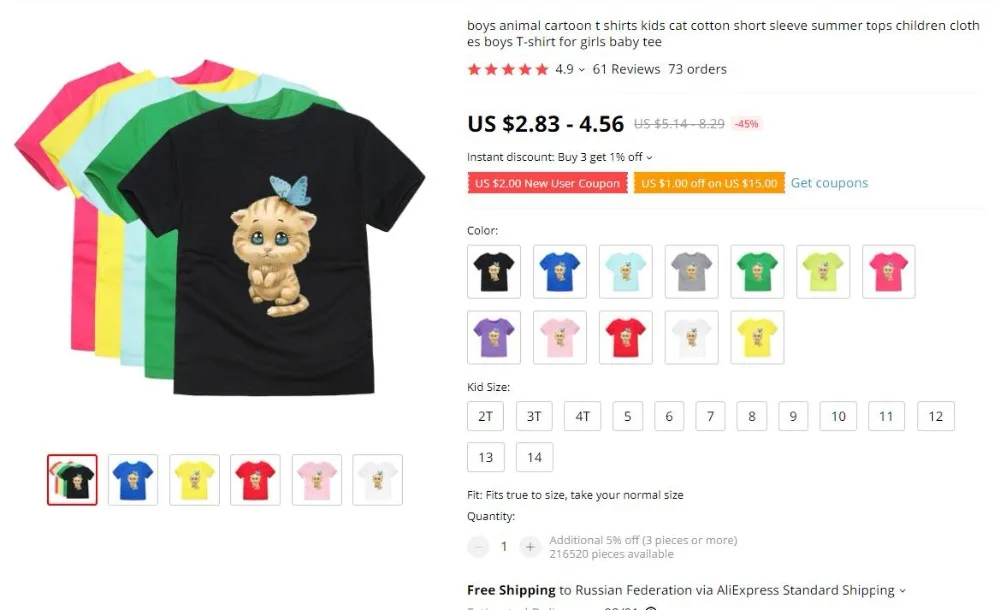
Task: Select the black shirt color swatch
Action: (x=494, y=272)
